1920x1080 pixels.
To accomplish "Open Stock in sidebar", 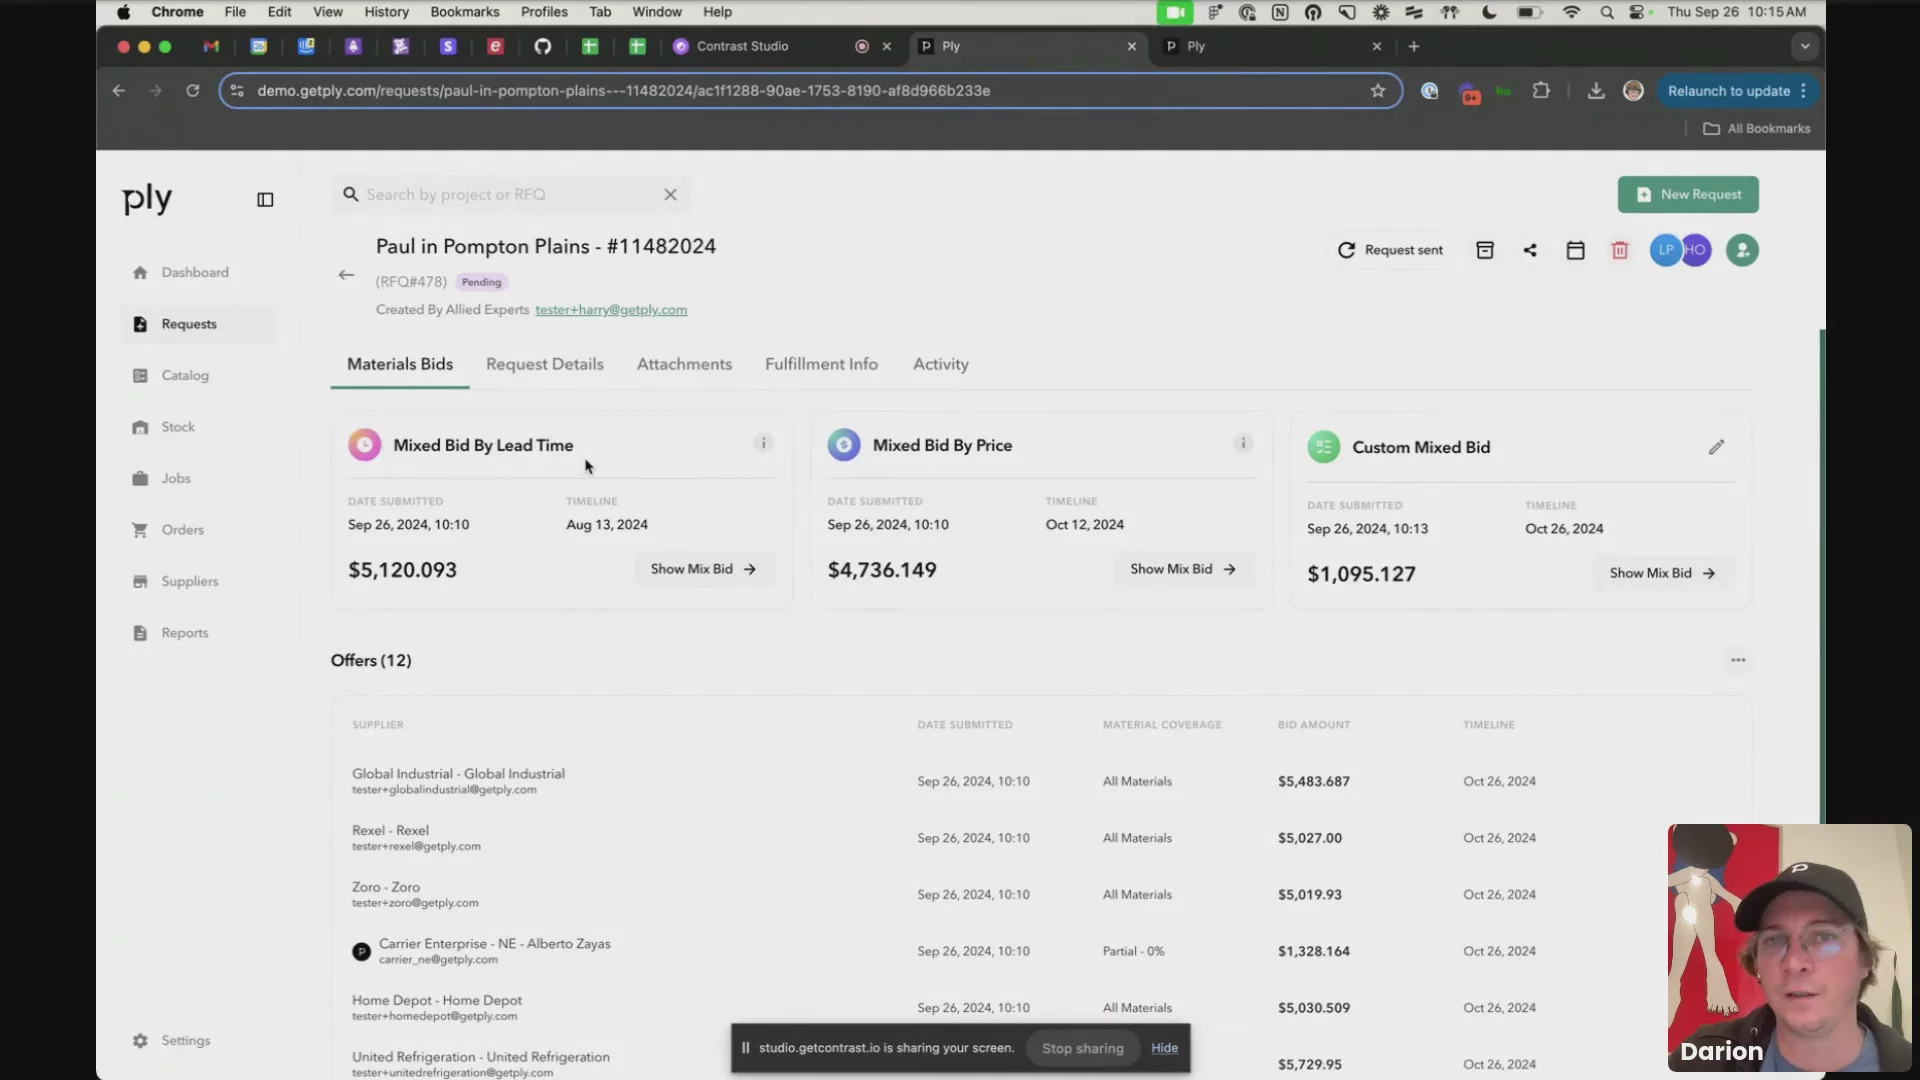I will coord(178,427).
